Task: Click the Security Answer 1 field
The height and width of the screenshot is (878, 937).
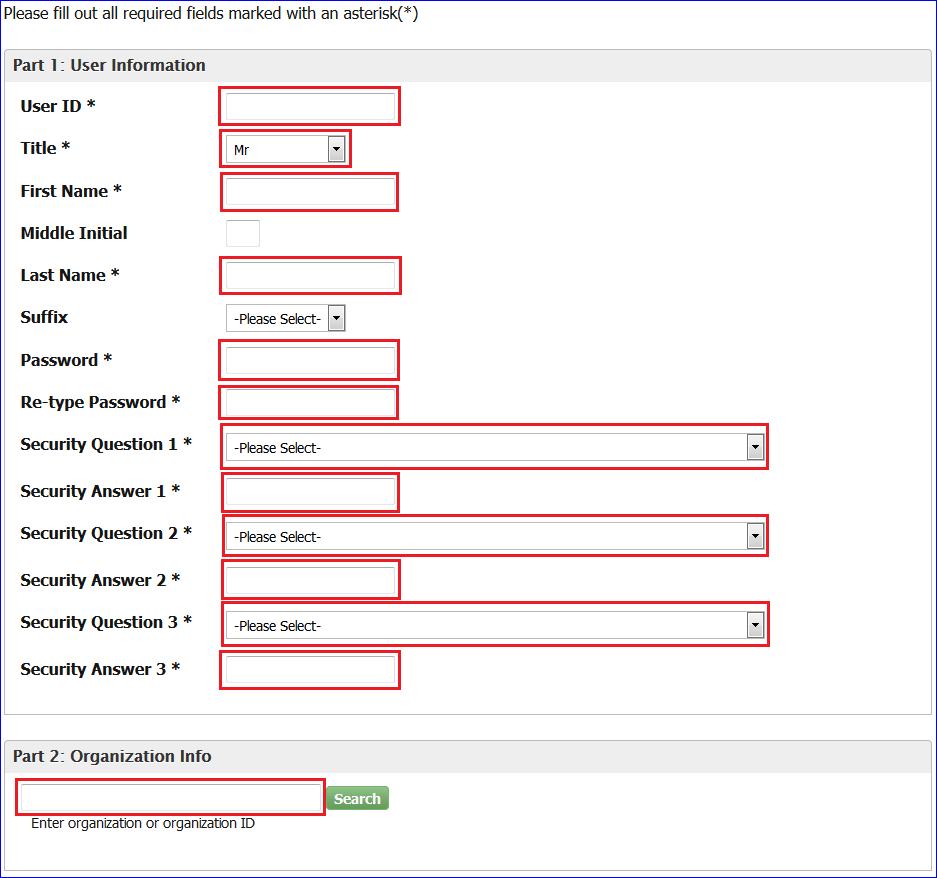Action: click(x=310, y=492)
